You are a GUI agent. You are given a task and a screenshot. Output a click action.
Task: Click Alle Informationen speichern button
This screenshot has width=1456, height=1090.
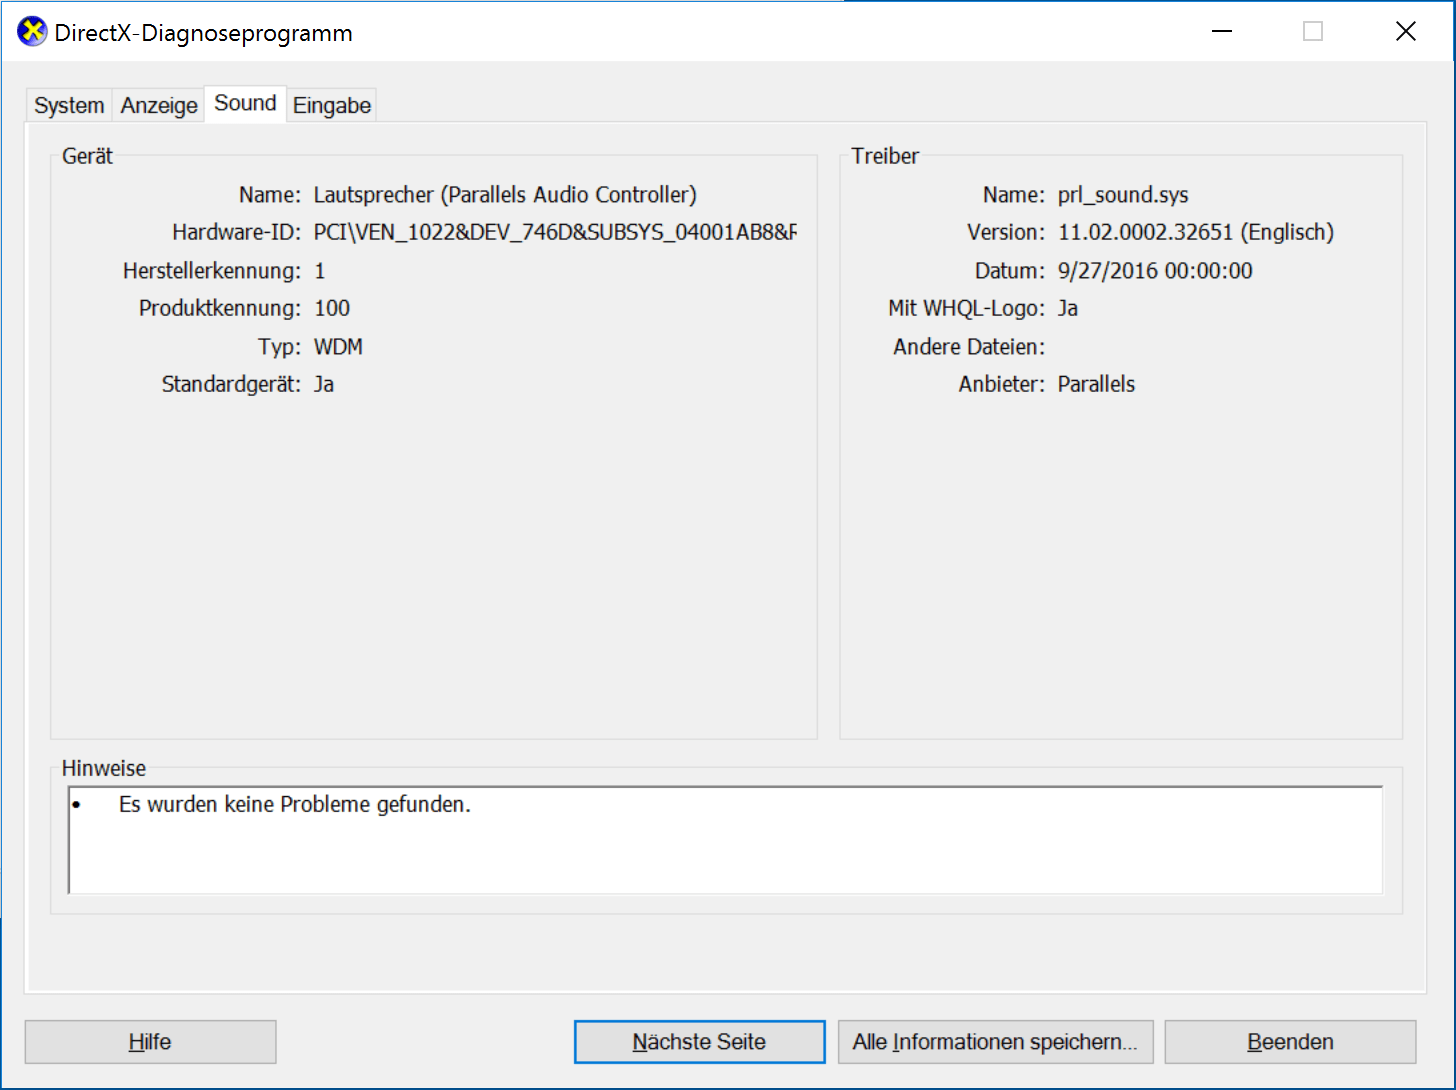point(995,1042)
